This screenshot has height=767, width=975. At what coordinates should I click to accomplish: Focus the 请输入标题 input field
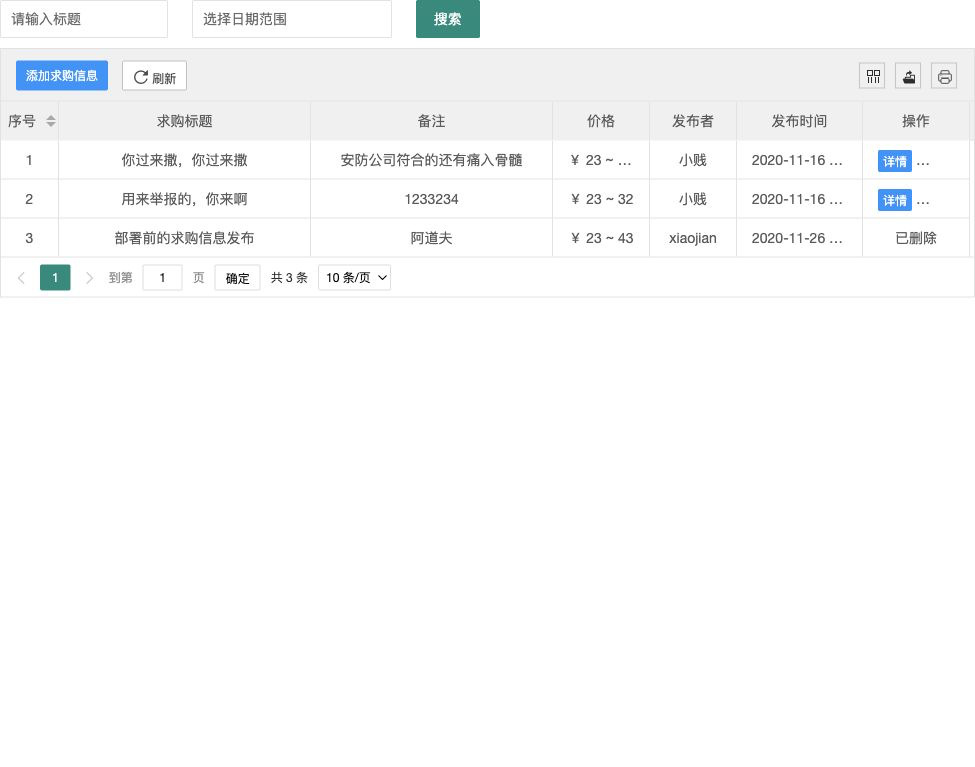click(84, 19)
